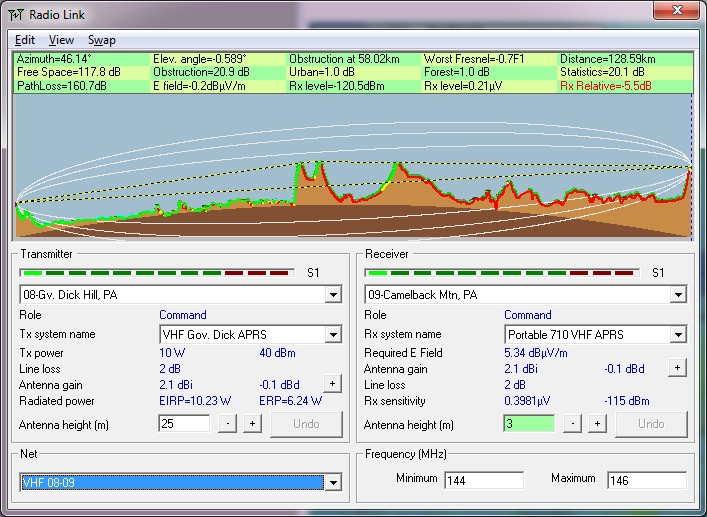Decrease receiver antenna height with minus

click(x=573, y=424)
